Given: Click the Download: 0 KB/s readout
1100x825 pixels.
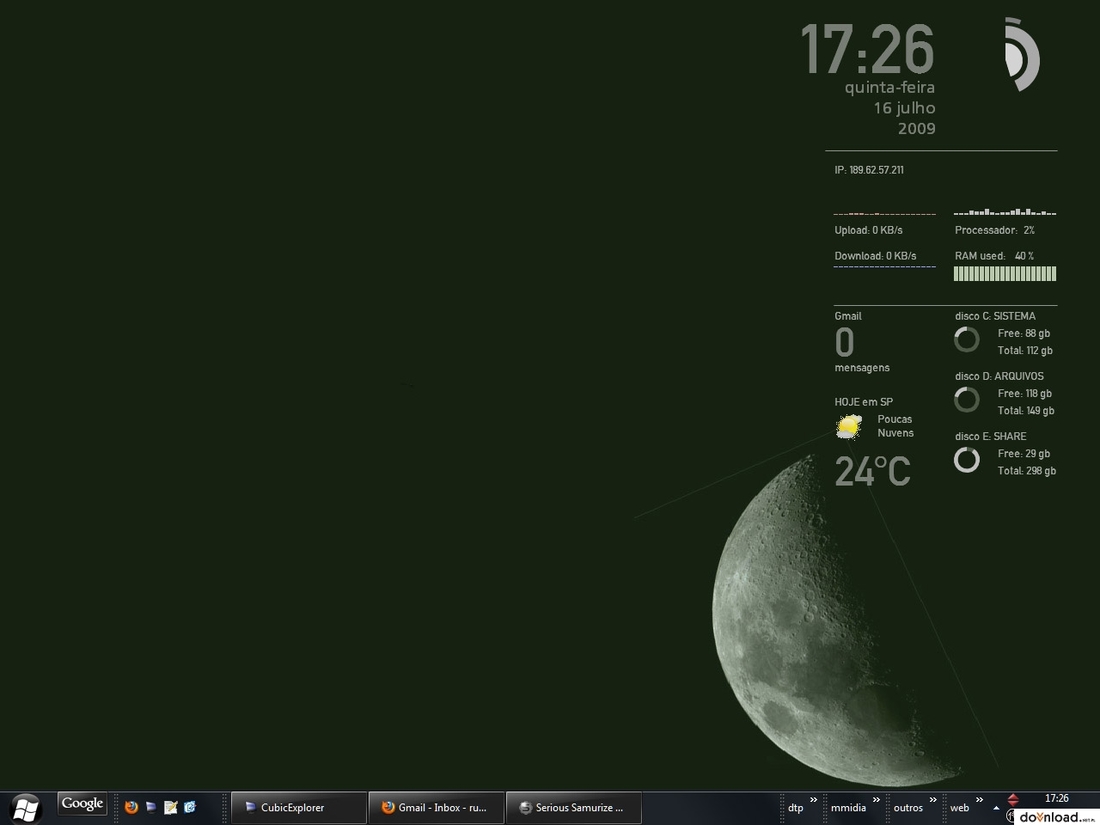Looking at the screenshot, I should pyautogui.click(x=876, y=256).
